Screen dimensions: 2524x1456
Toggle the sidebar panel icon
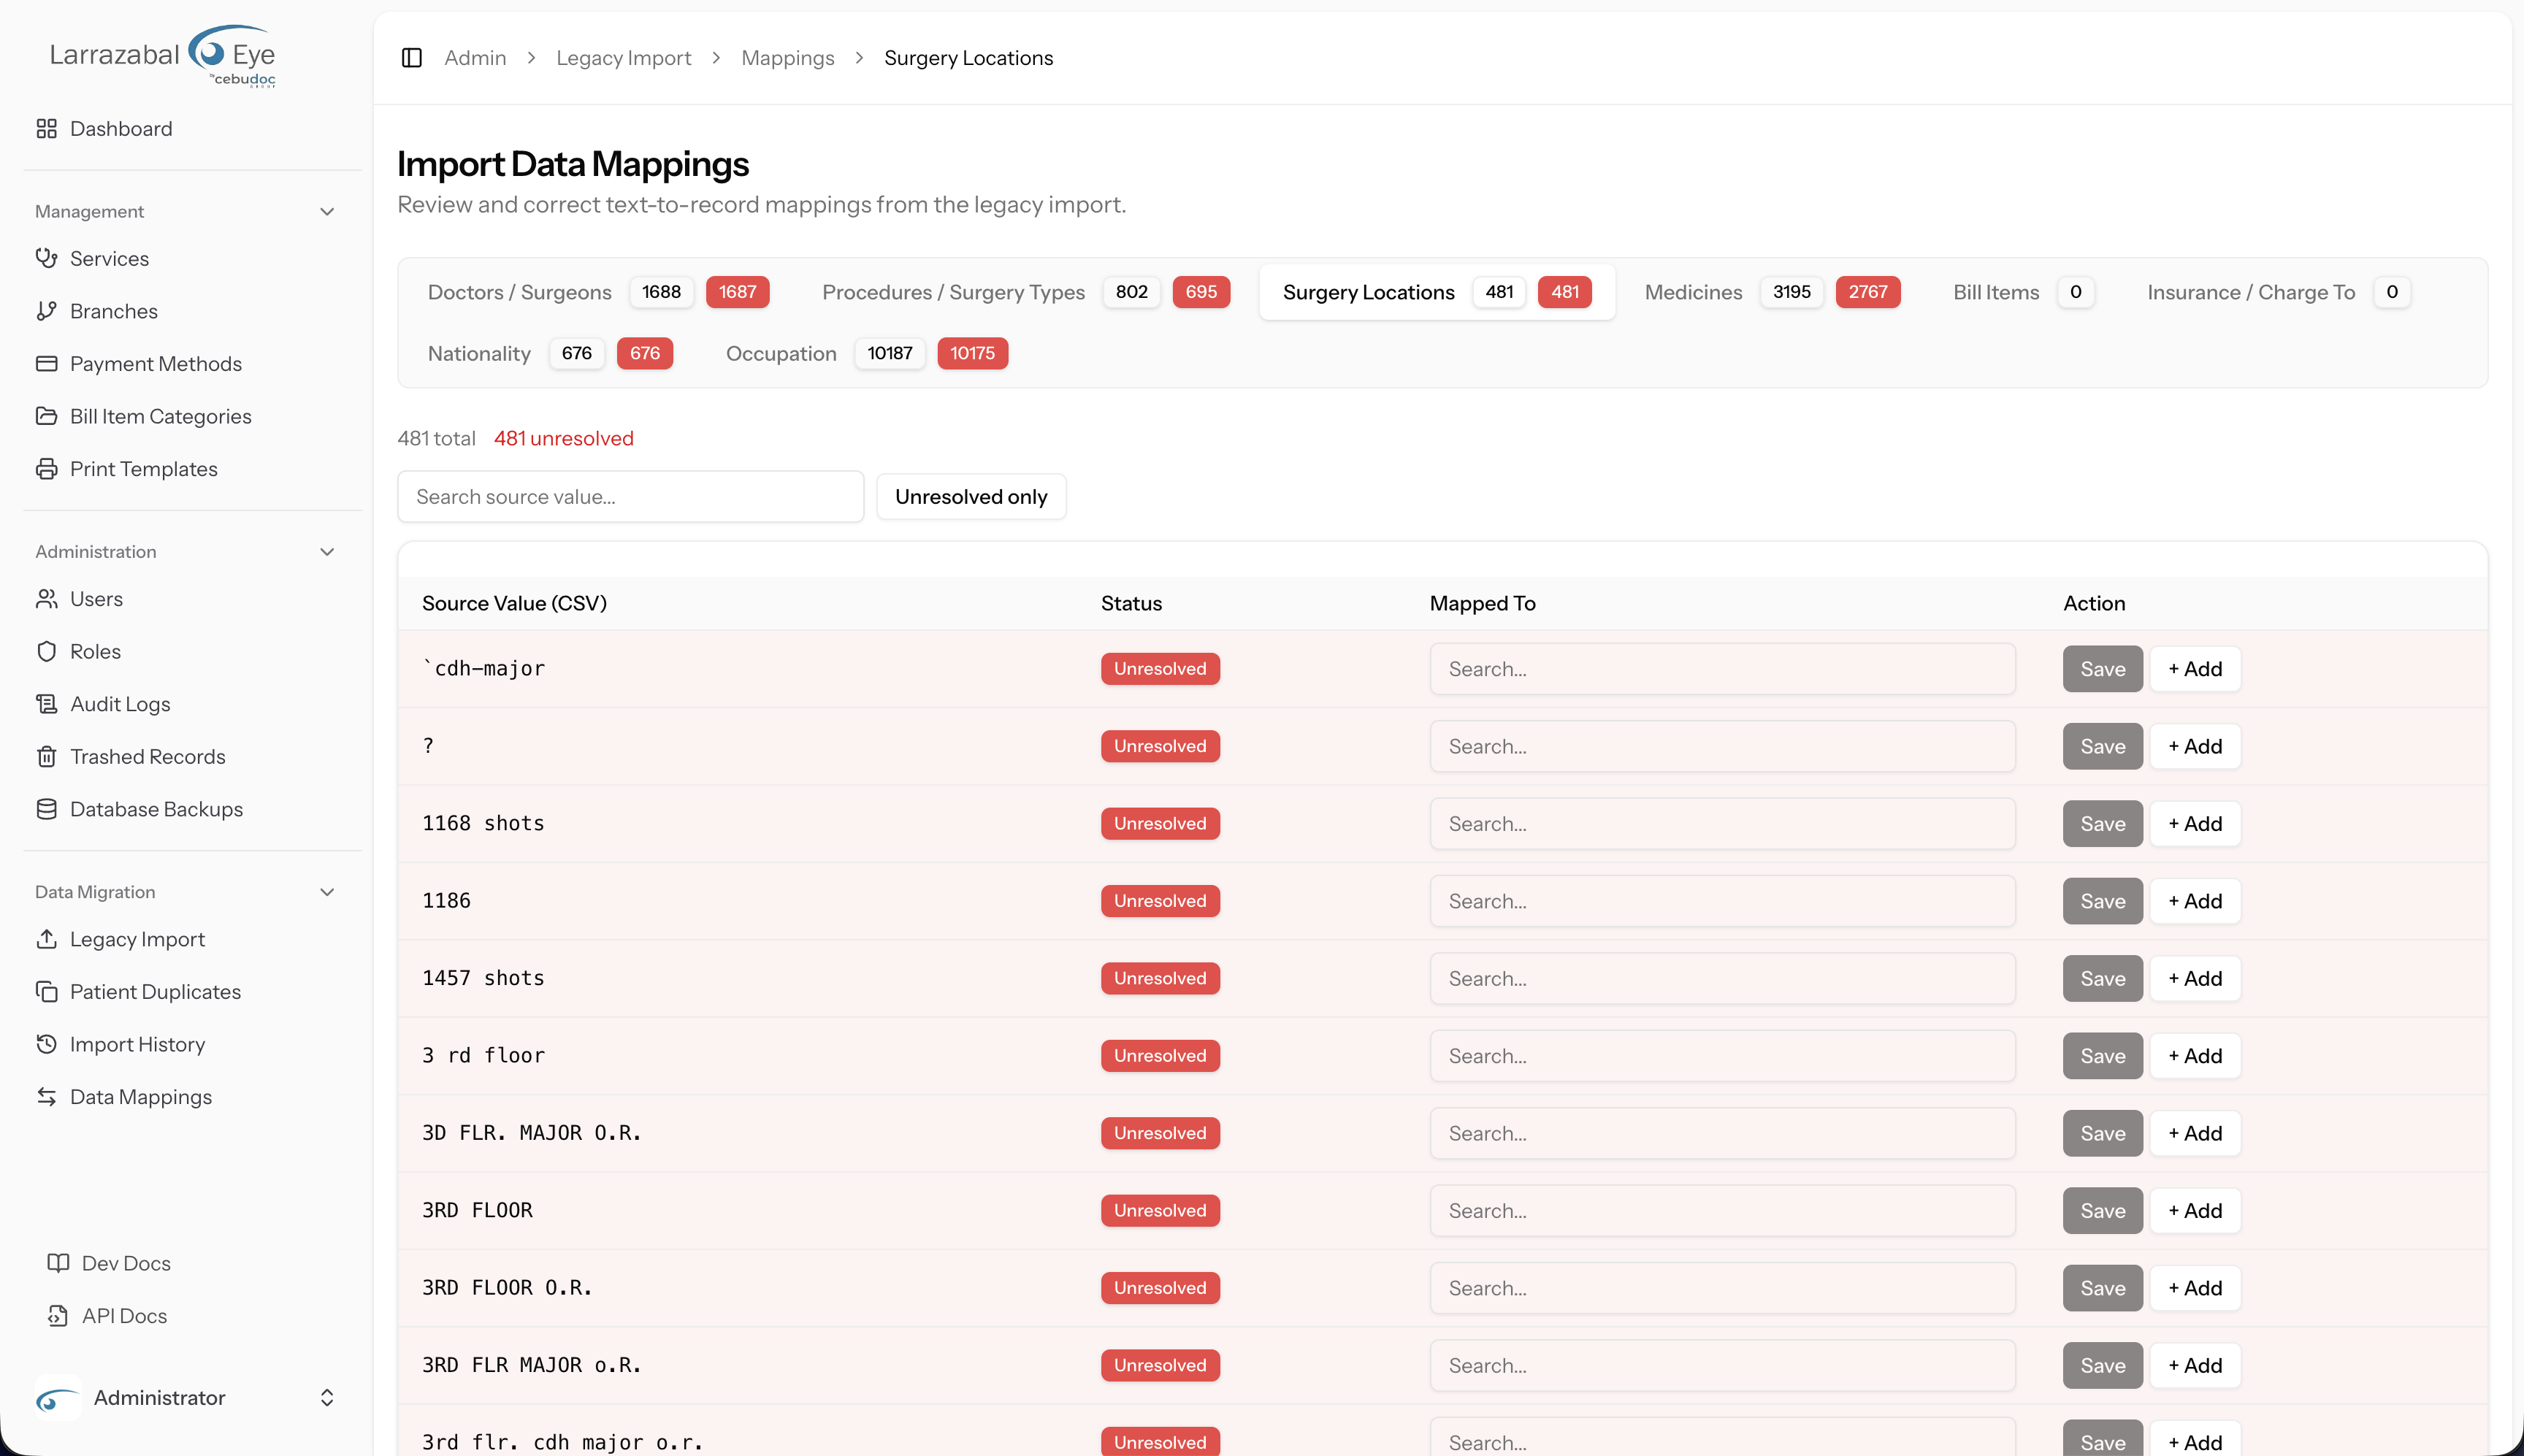pos(412,58)
